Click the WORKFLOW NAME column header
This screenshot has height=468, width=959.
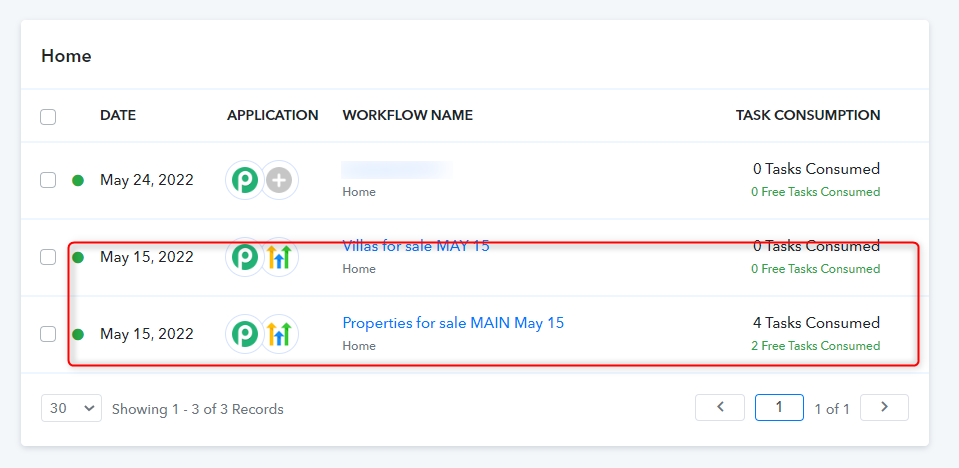(x=407, y=115)
